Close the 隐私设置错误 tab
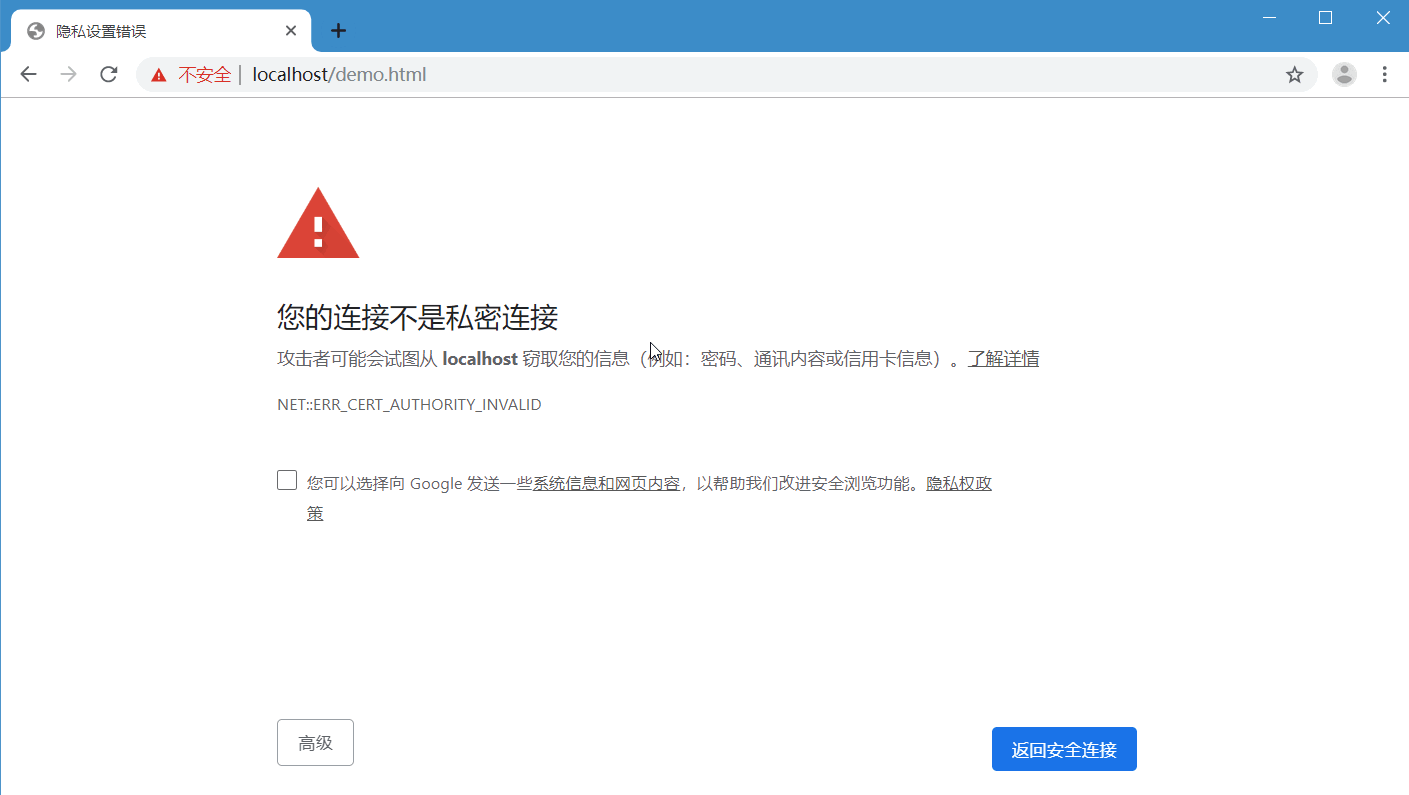Screen dimensions: 1409x795 point(291,31)
